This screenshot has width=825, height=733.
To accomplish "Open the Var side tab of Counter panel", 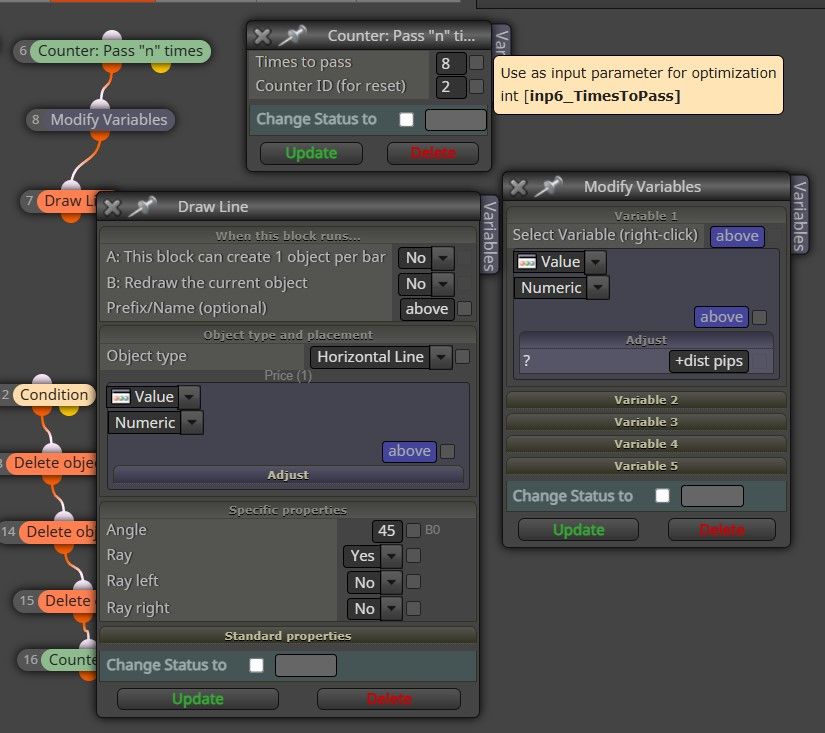I will [501, 42].
